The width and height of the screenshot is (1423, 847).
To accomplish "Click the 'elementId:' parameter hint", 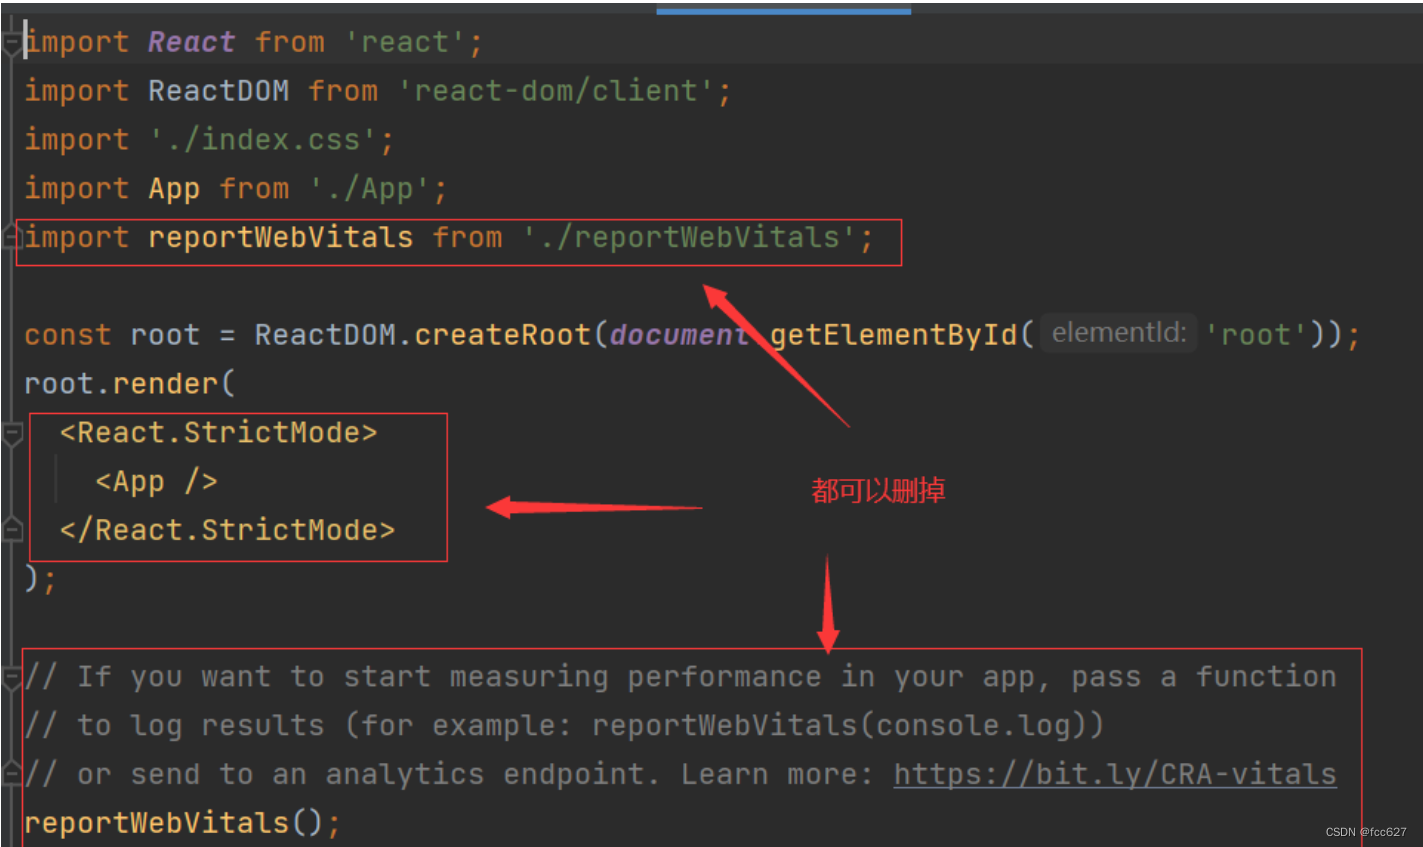I will (1119, 333).
